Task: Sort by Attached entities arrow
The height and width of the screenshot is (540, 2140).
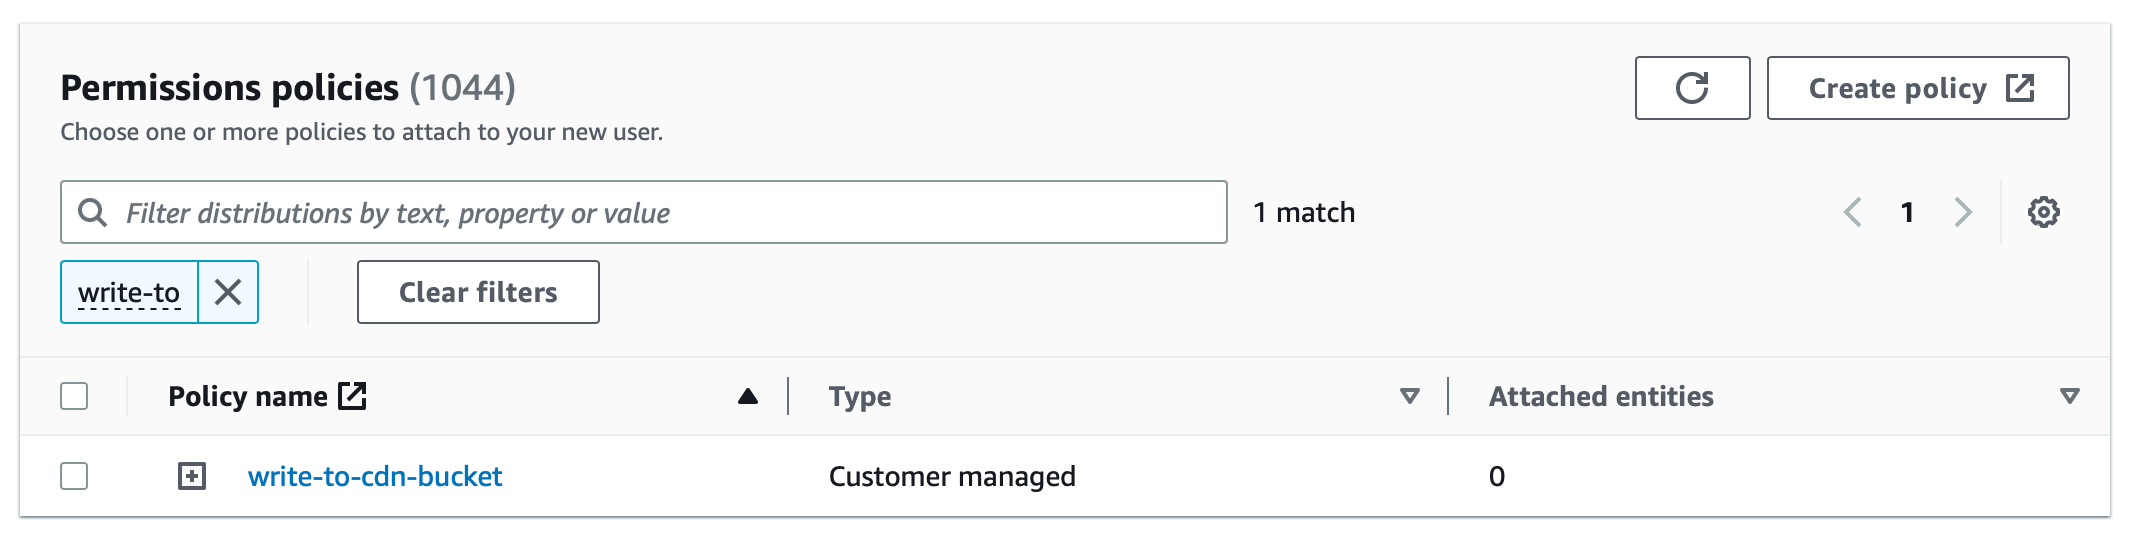Action: pyautogui.click(x=2070, y=396)
